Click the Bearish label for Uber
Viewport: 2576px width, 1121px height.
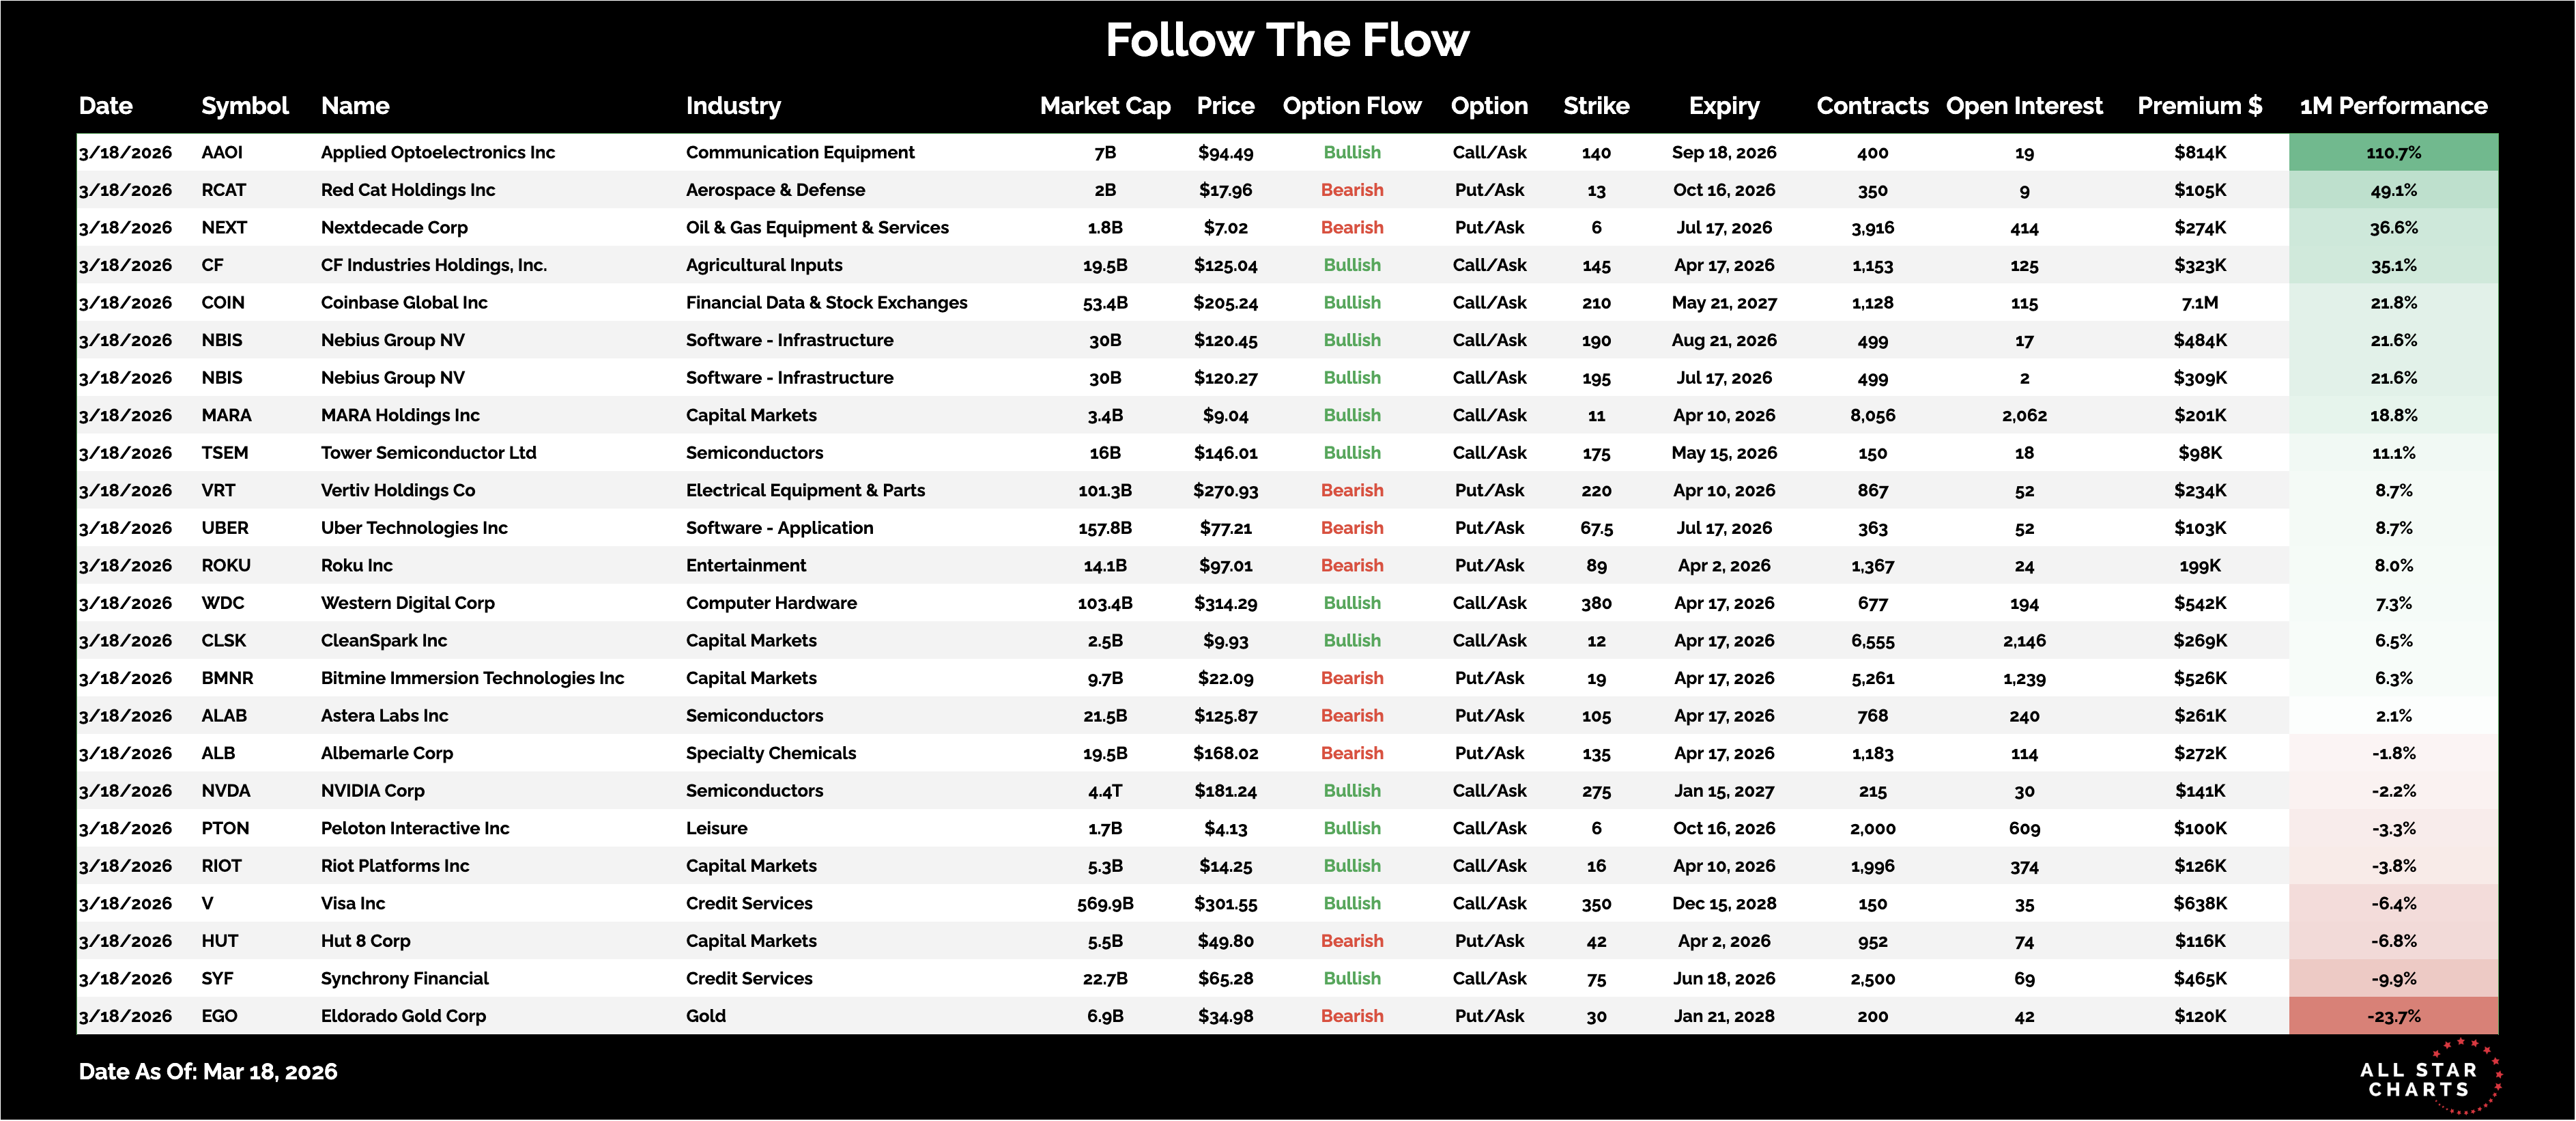[x=1351, y=528]
